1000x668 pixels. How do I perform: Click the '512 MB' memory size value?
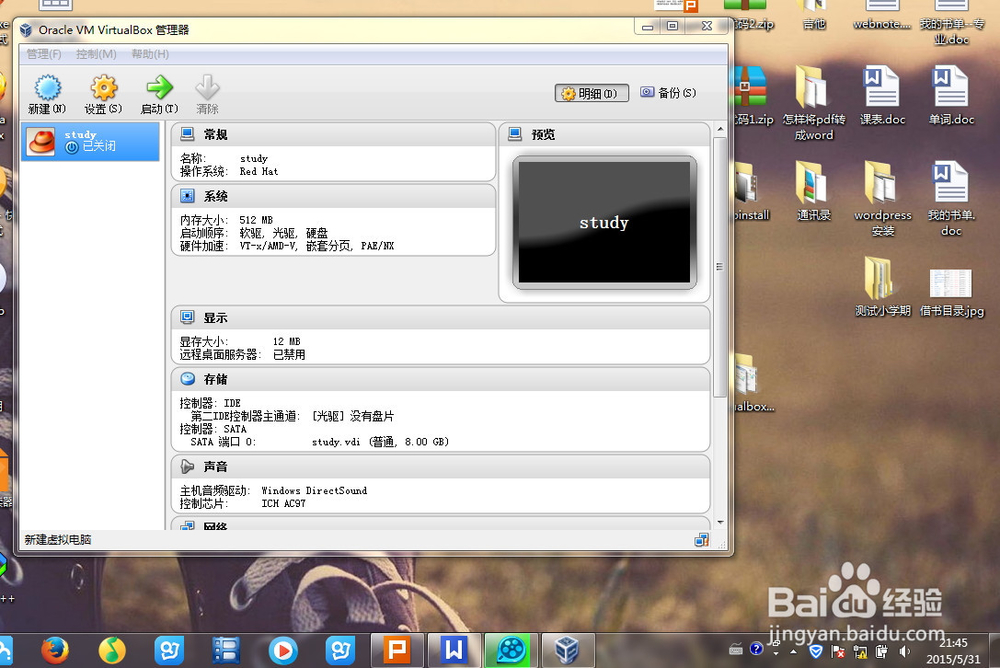click(256, 220)
